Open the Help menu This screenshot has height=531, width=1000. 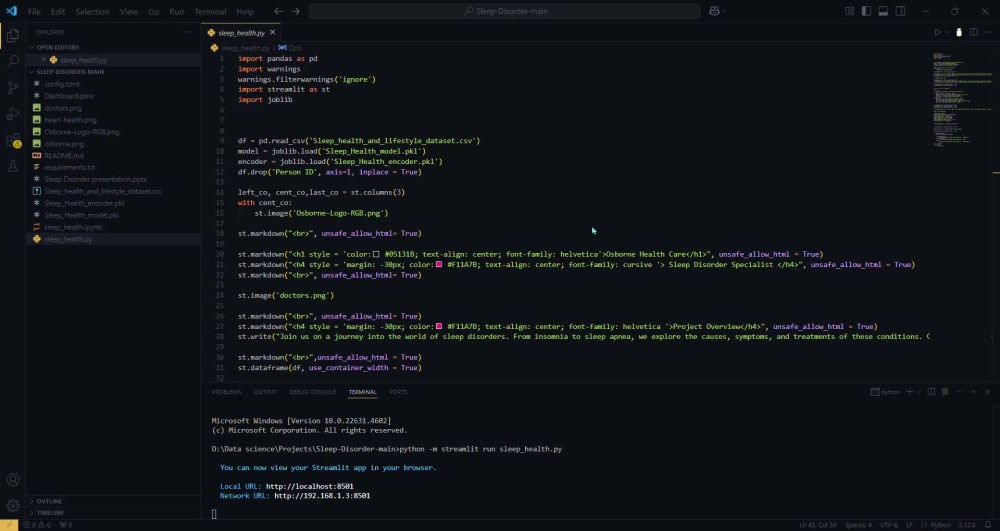coord(245,11)
